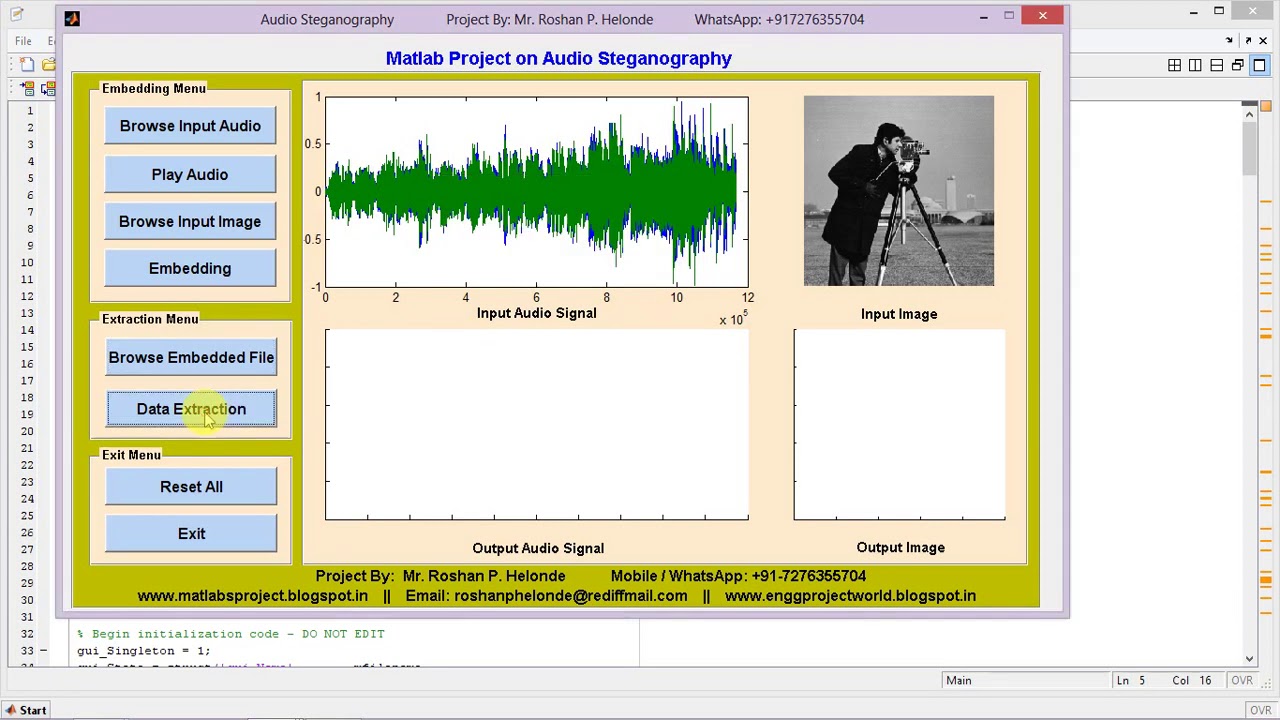This screenshot has height=720, width=1280.
Task: Click the 'Input Image' label
Action: pos(899,314)
